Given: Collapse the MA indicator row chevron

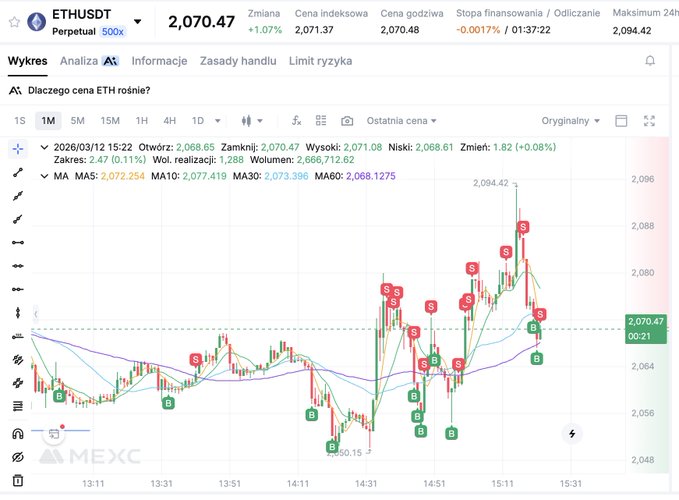Looking at the screenshot, I should [x=42, y=176].
